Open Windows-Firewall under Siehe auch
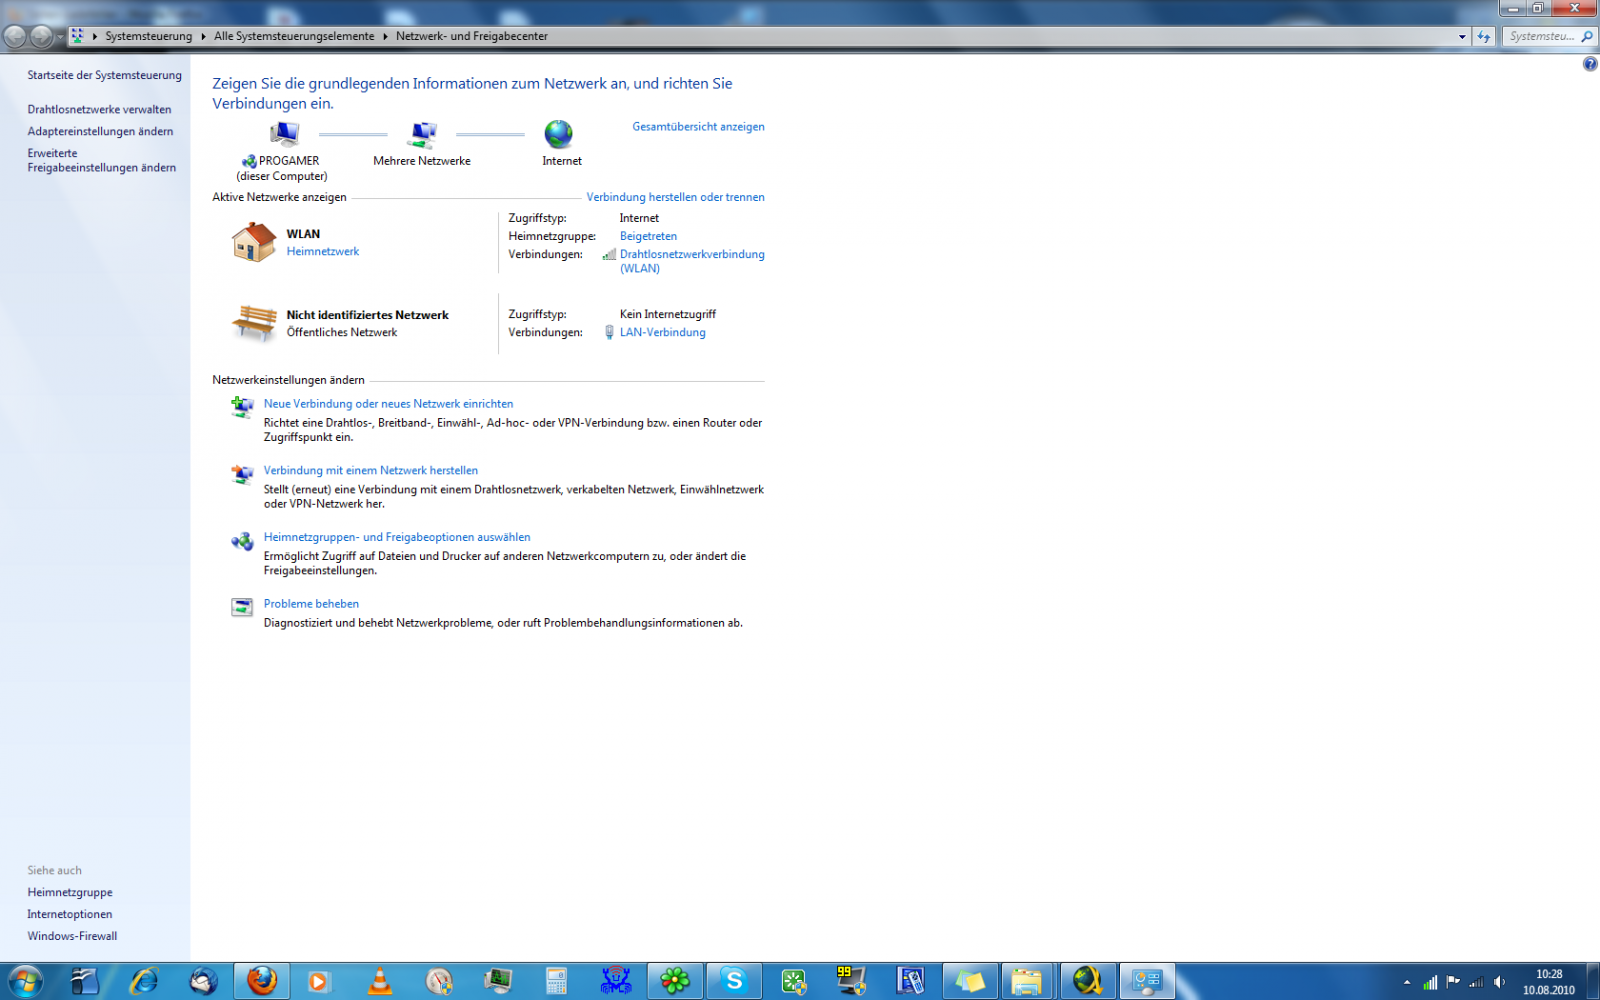This screenshot has width=1600, height=1000. (72, 936)
